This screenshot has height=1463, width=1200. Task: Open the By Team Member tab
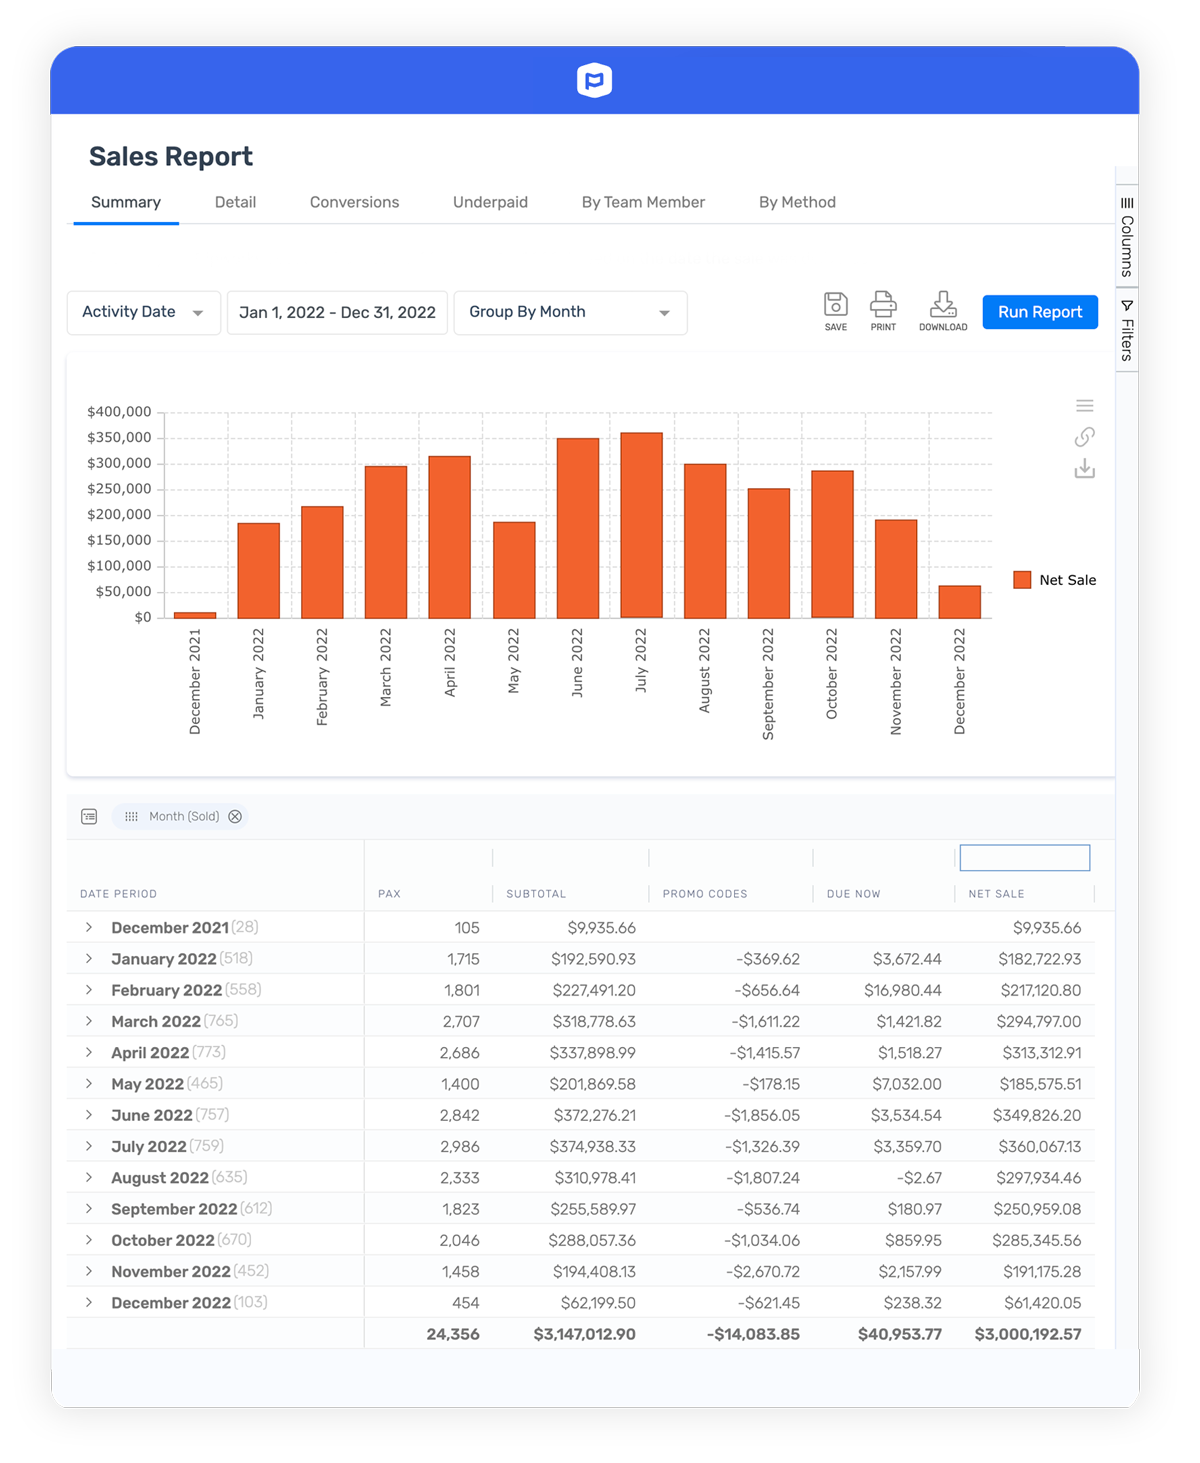click(643, 202)
